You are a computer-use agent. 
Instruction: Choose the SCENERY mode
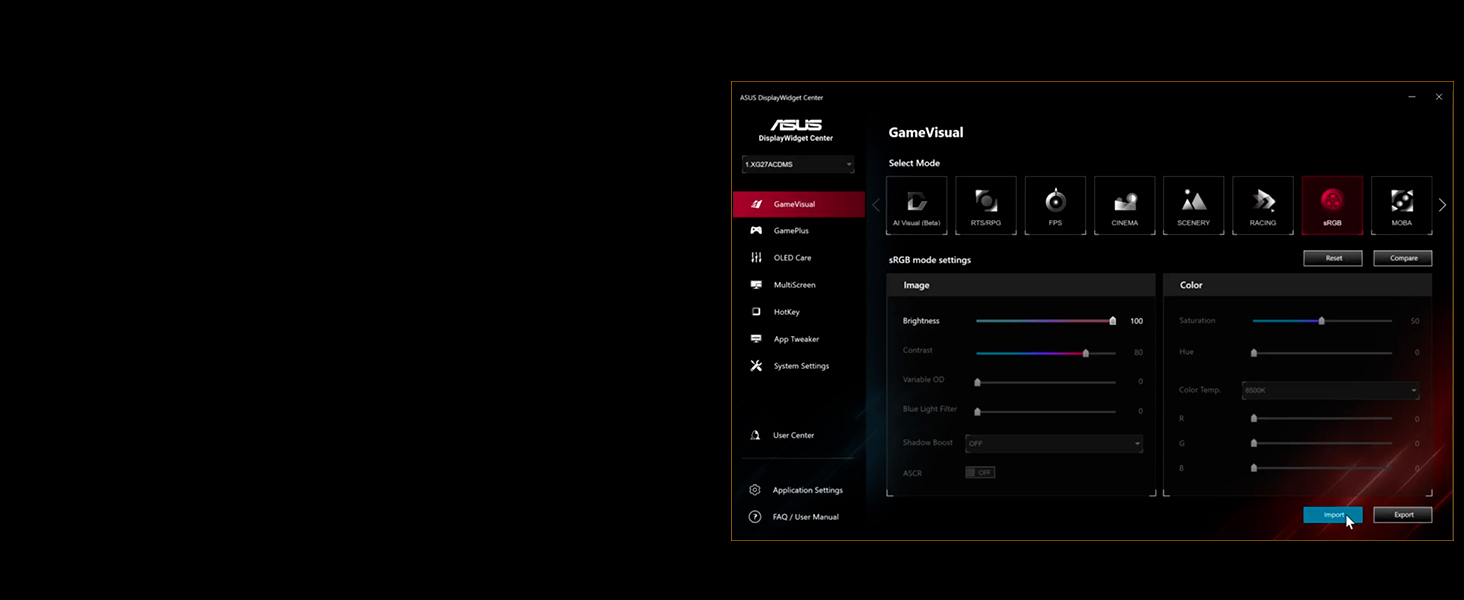click(x=1193, y=205)
